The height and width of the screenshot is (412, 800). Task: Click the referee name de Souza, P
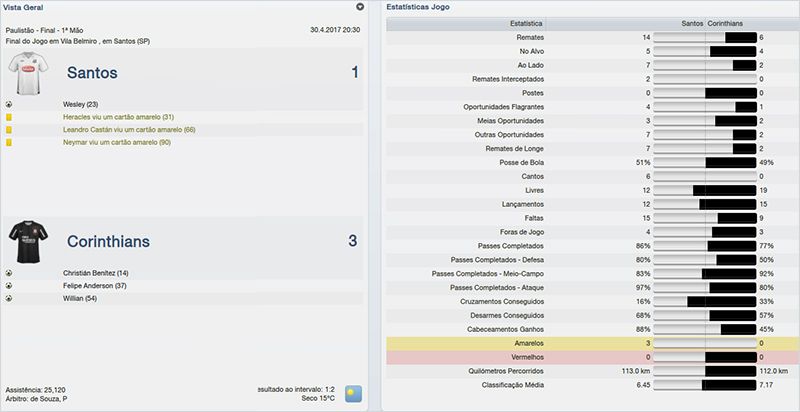(x=46, y=399)
